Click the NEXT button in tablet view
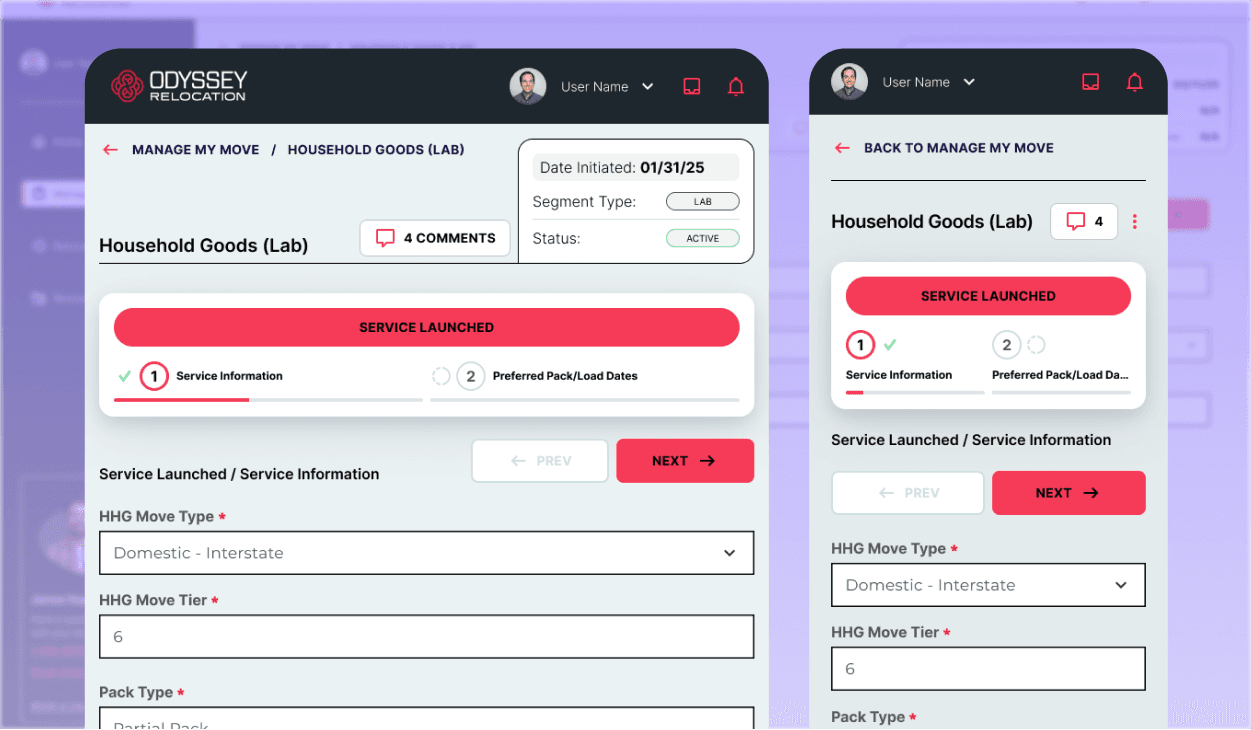 pos(685,461)
